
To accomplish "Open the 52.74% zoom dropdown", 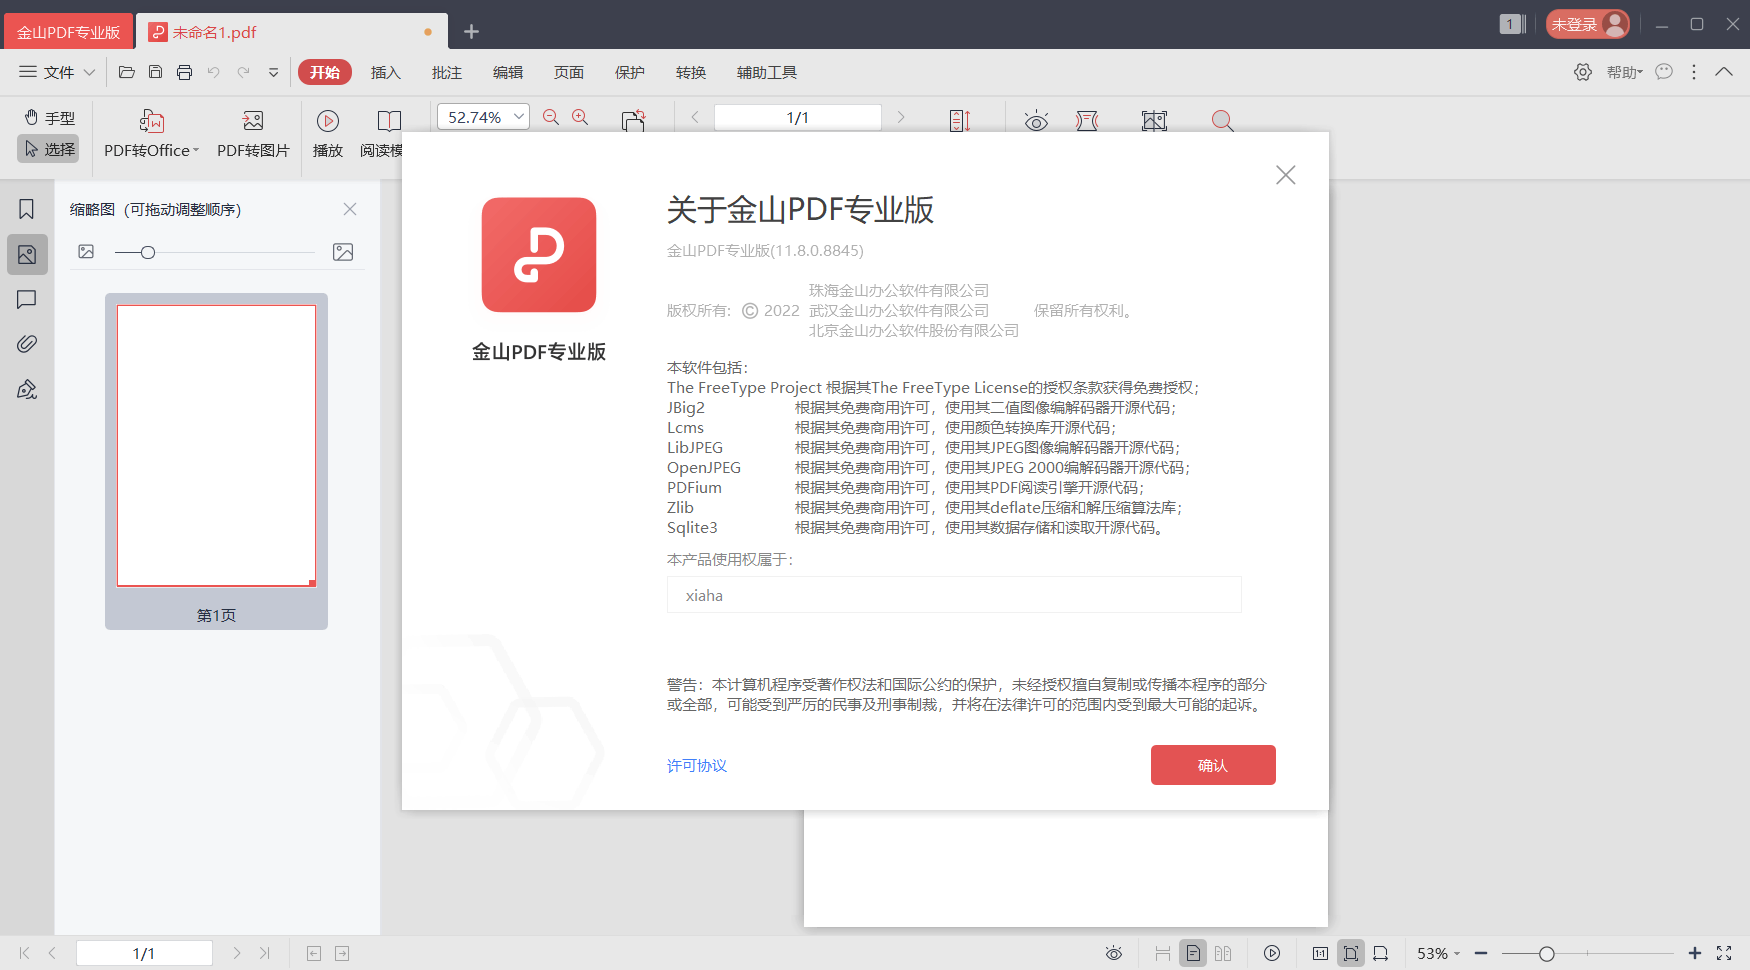I will [519, 117].
